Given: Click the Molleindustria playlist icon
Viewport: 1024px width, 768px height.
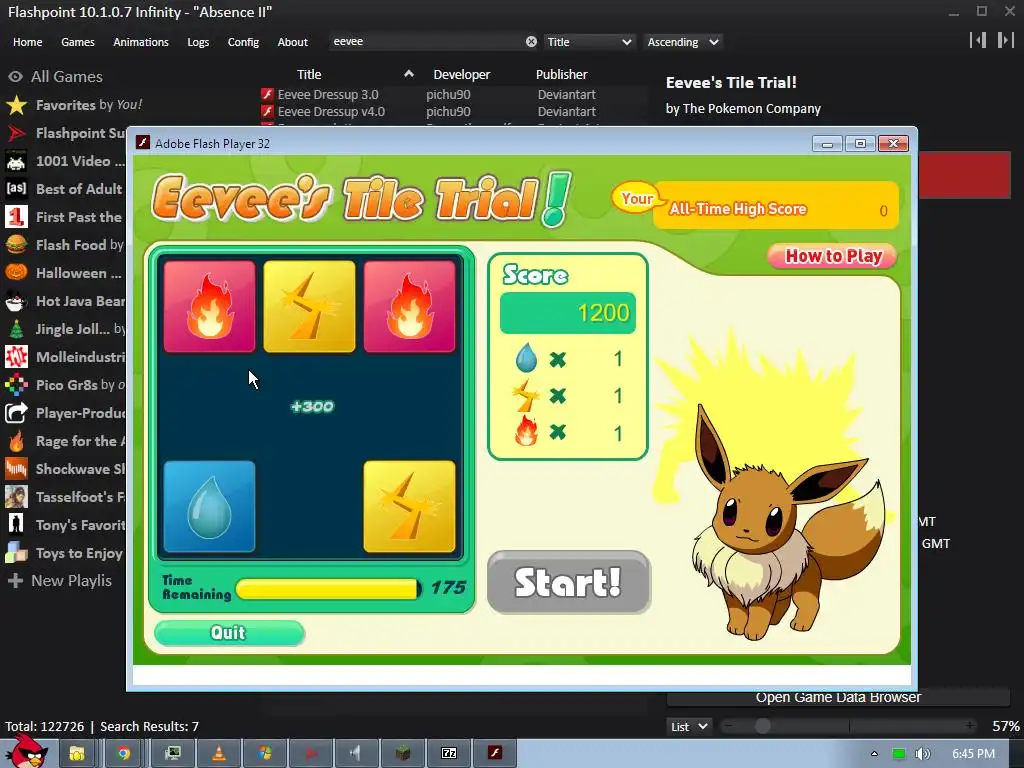Looking at the screenshot, I should tap(16, 357).
